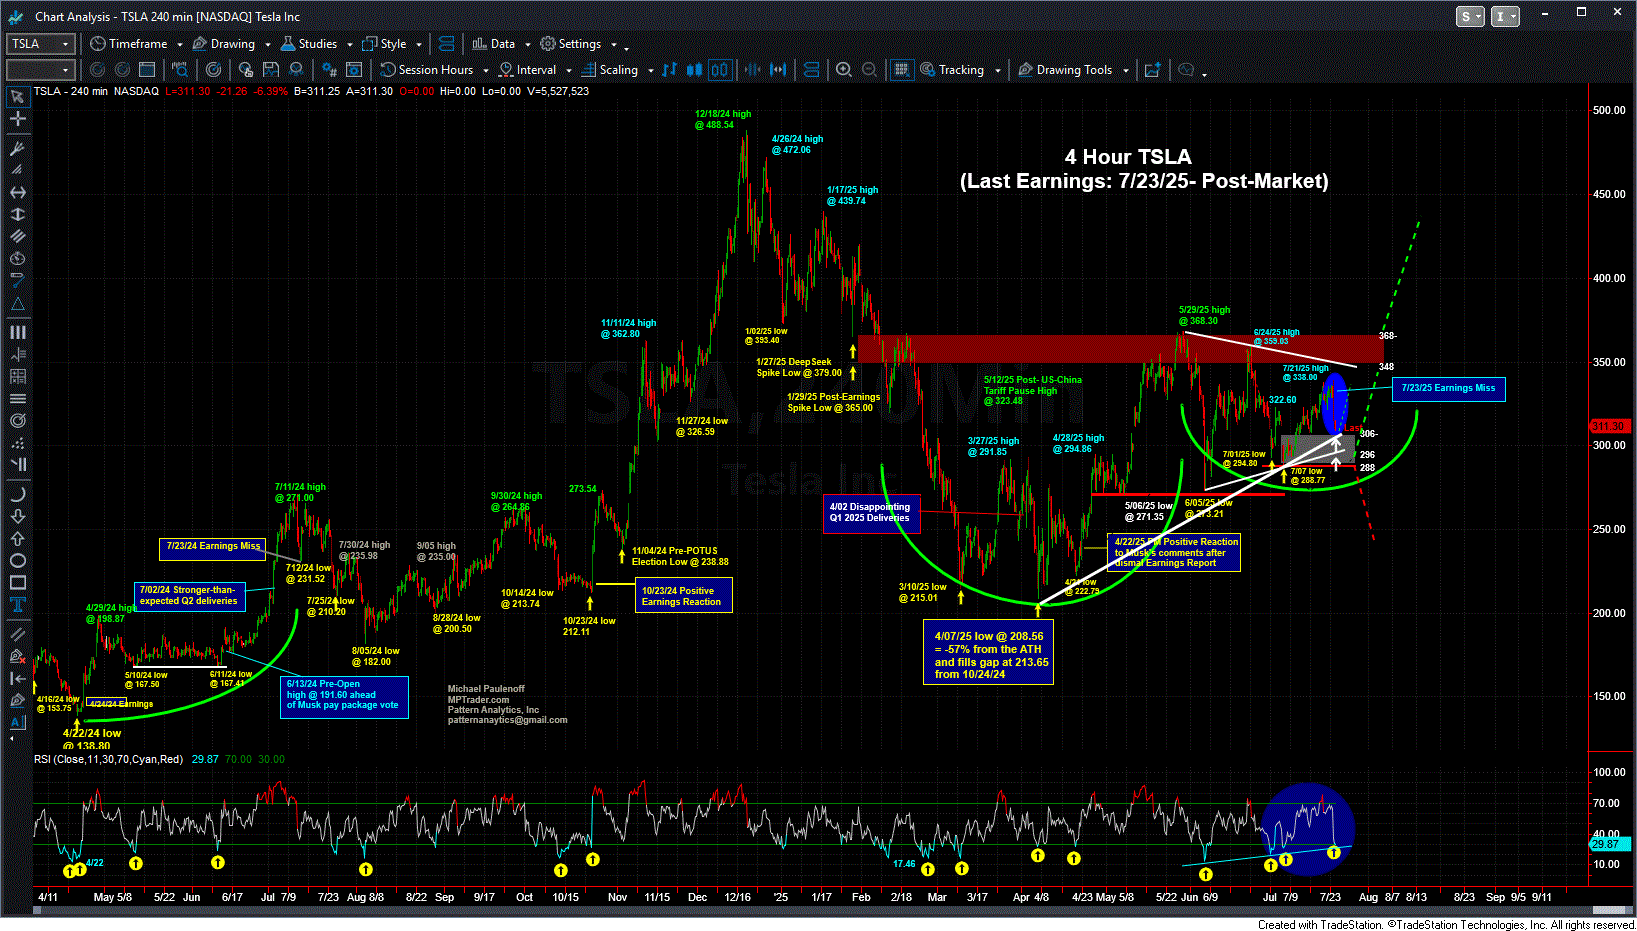Toggle the OHLC bar chart style
Viewport: 1637px width, 931px height.
pyautogui.click(x=669, y=70)
